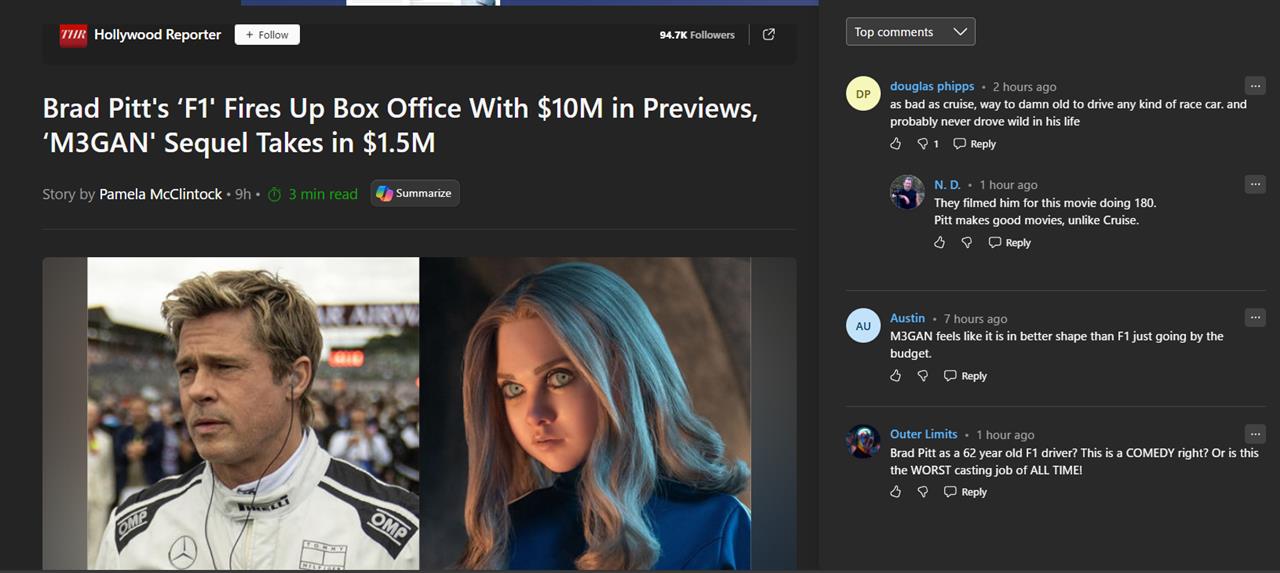The image size is (1280, 573).
Task: Click the 3 min read label
Action: (x=323, y=194)
